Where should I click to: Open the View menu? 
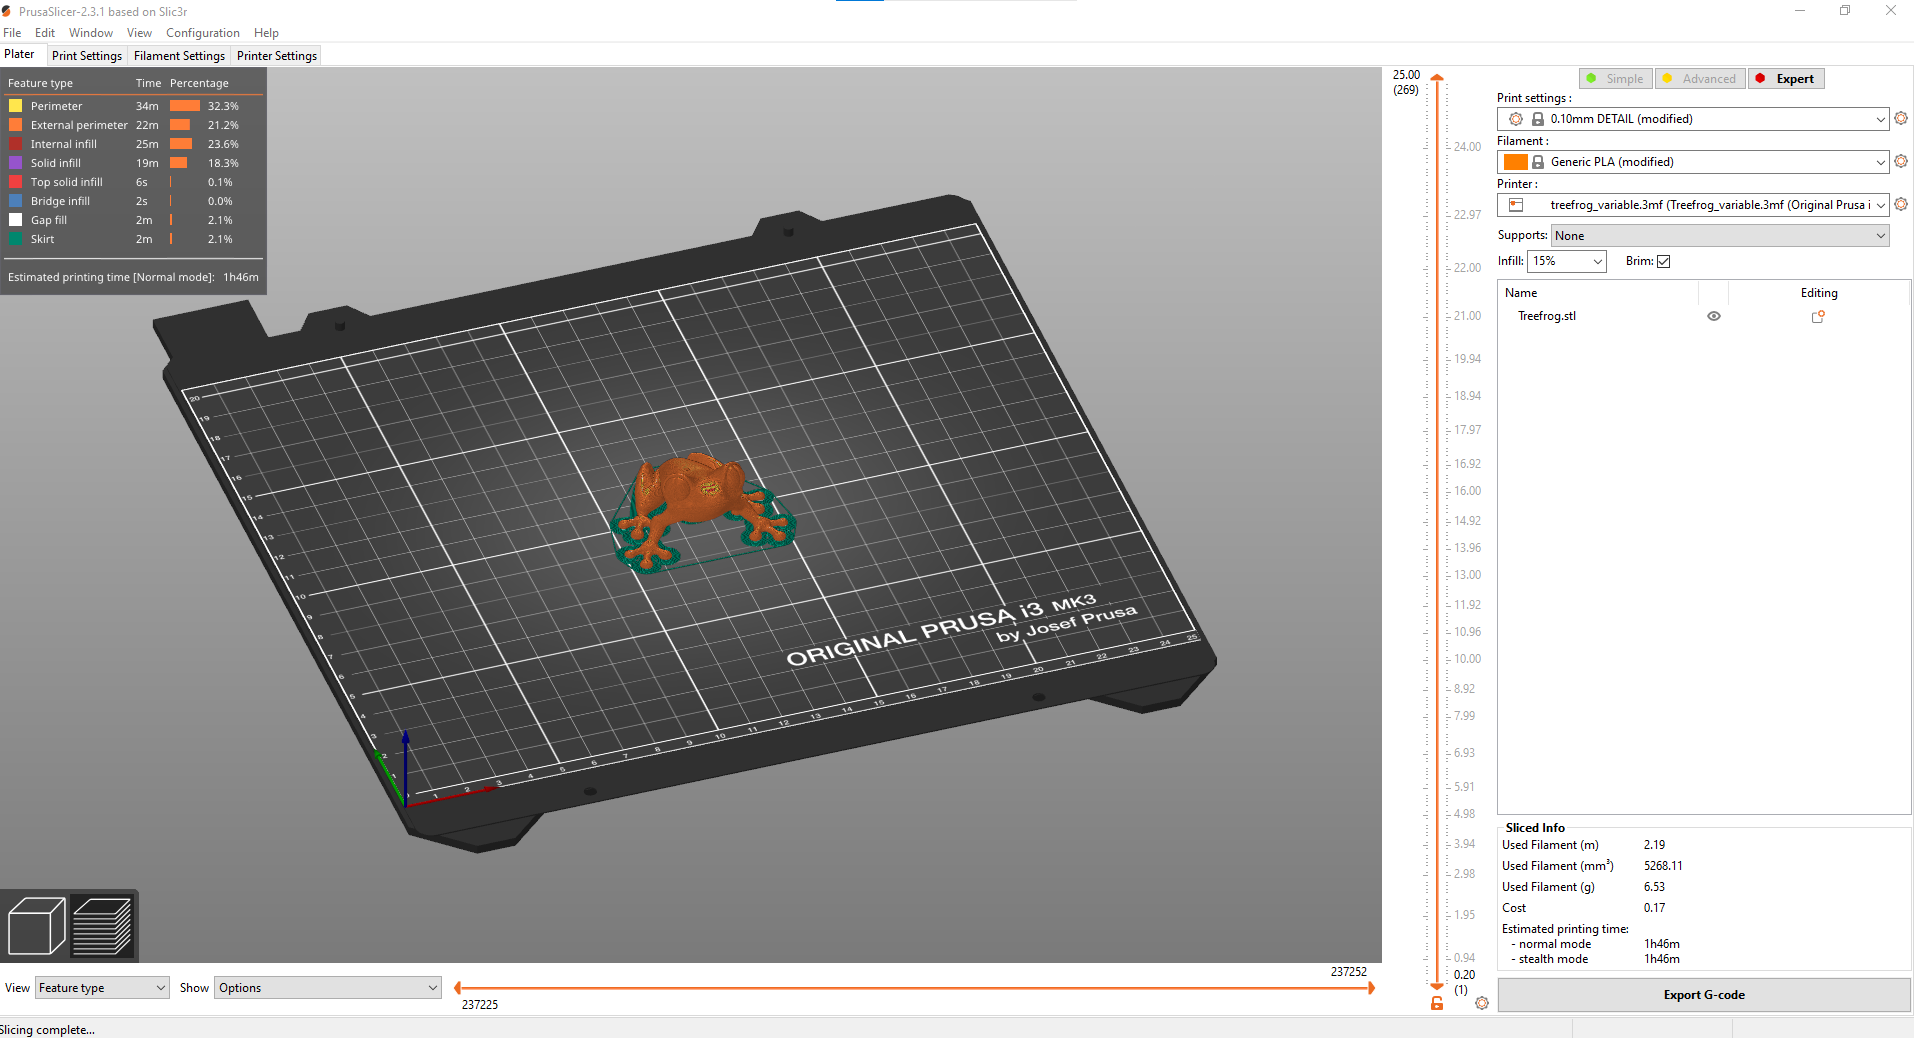point(139,33)
